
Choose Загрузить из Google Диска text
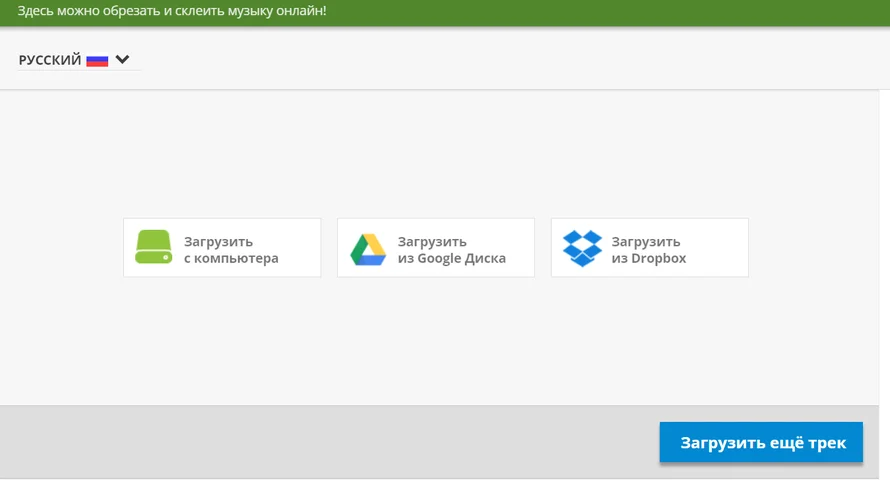(451, 250)
